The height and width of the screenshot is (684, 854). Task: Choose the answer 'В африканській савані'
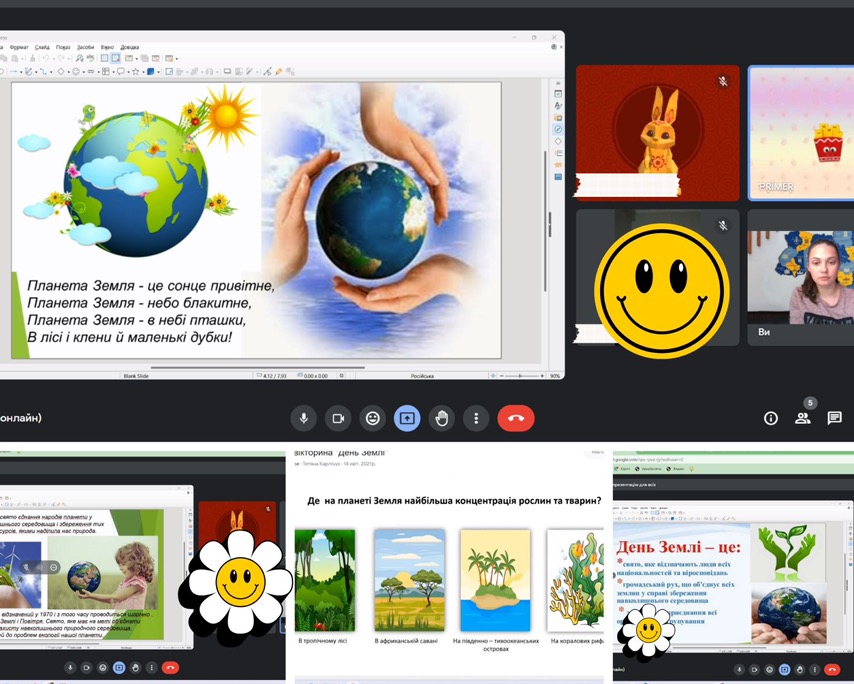[x=406, y=641]
